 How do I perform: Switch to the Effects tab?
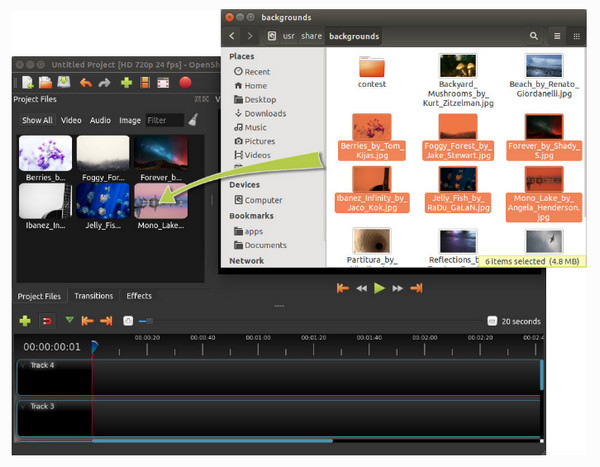[x=139, y=296]
